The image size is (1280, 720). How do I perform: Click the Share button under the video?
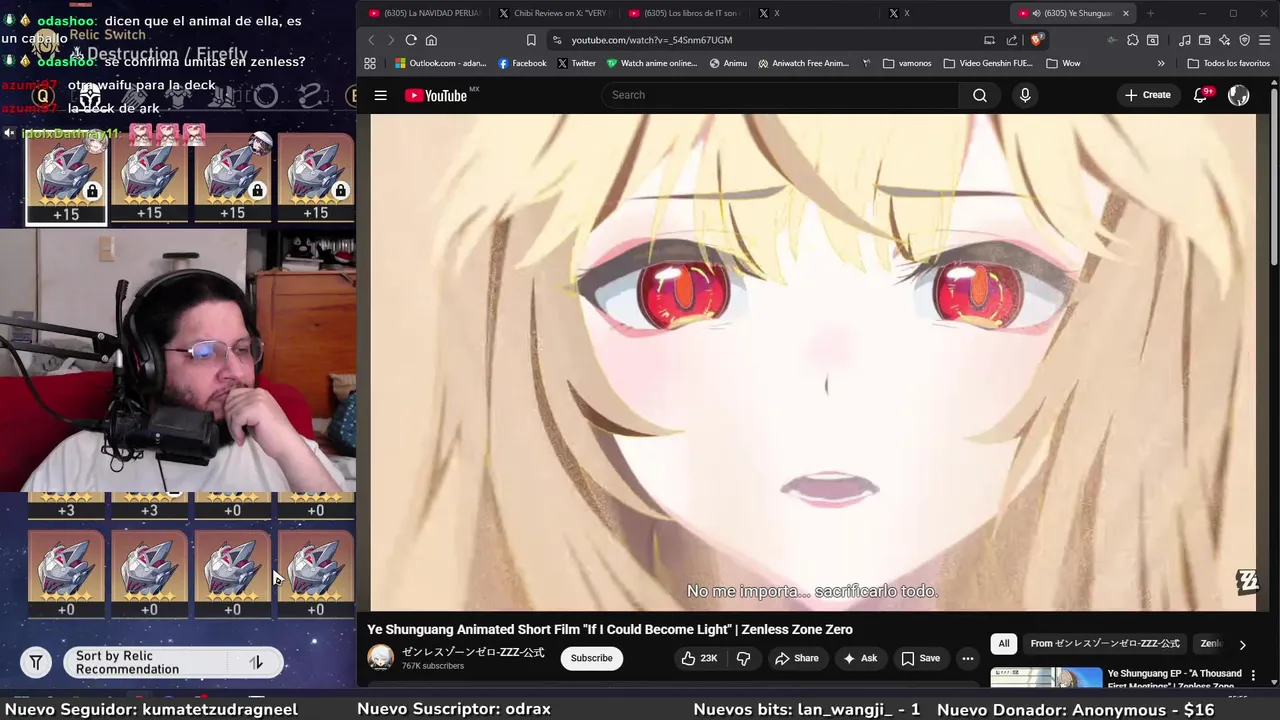tap(797, 658)
